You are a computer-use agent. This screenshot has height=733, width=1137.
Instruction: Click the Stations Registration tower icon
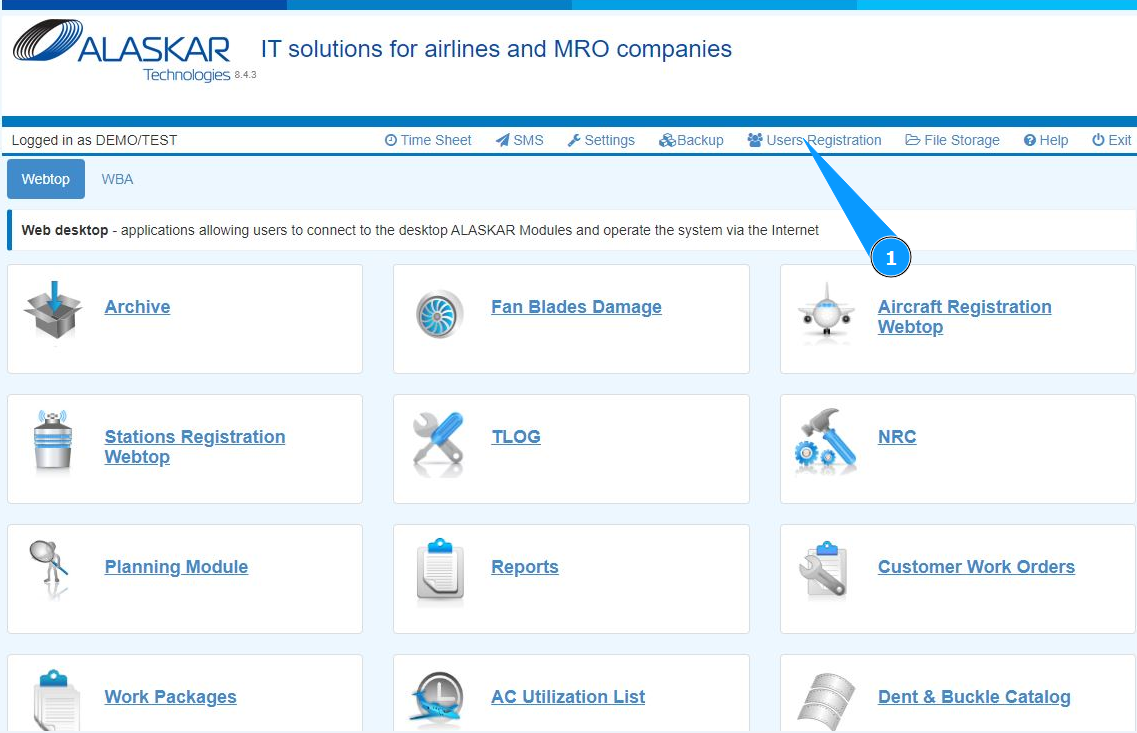pos(53,440)
